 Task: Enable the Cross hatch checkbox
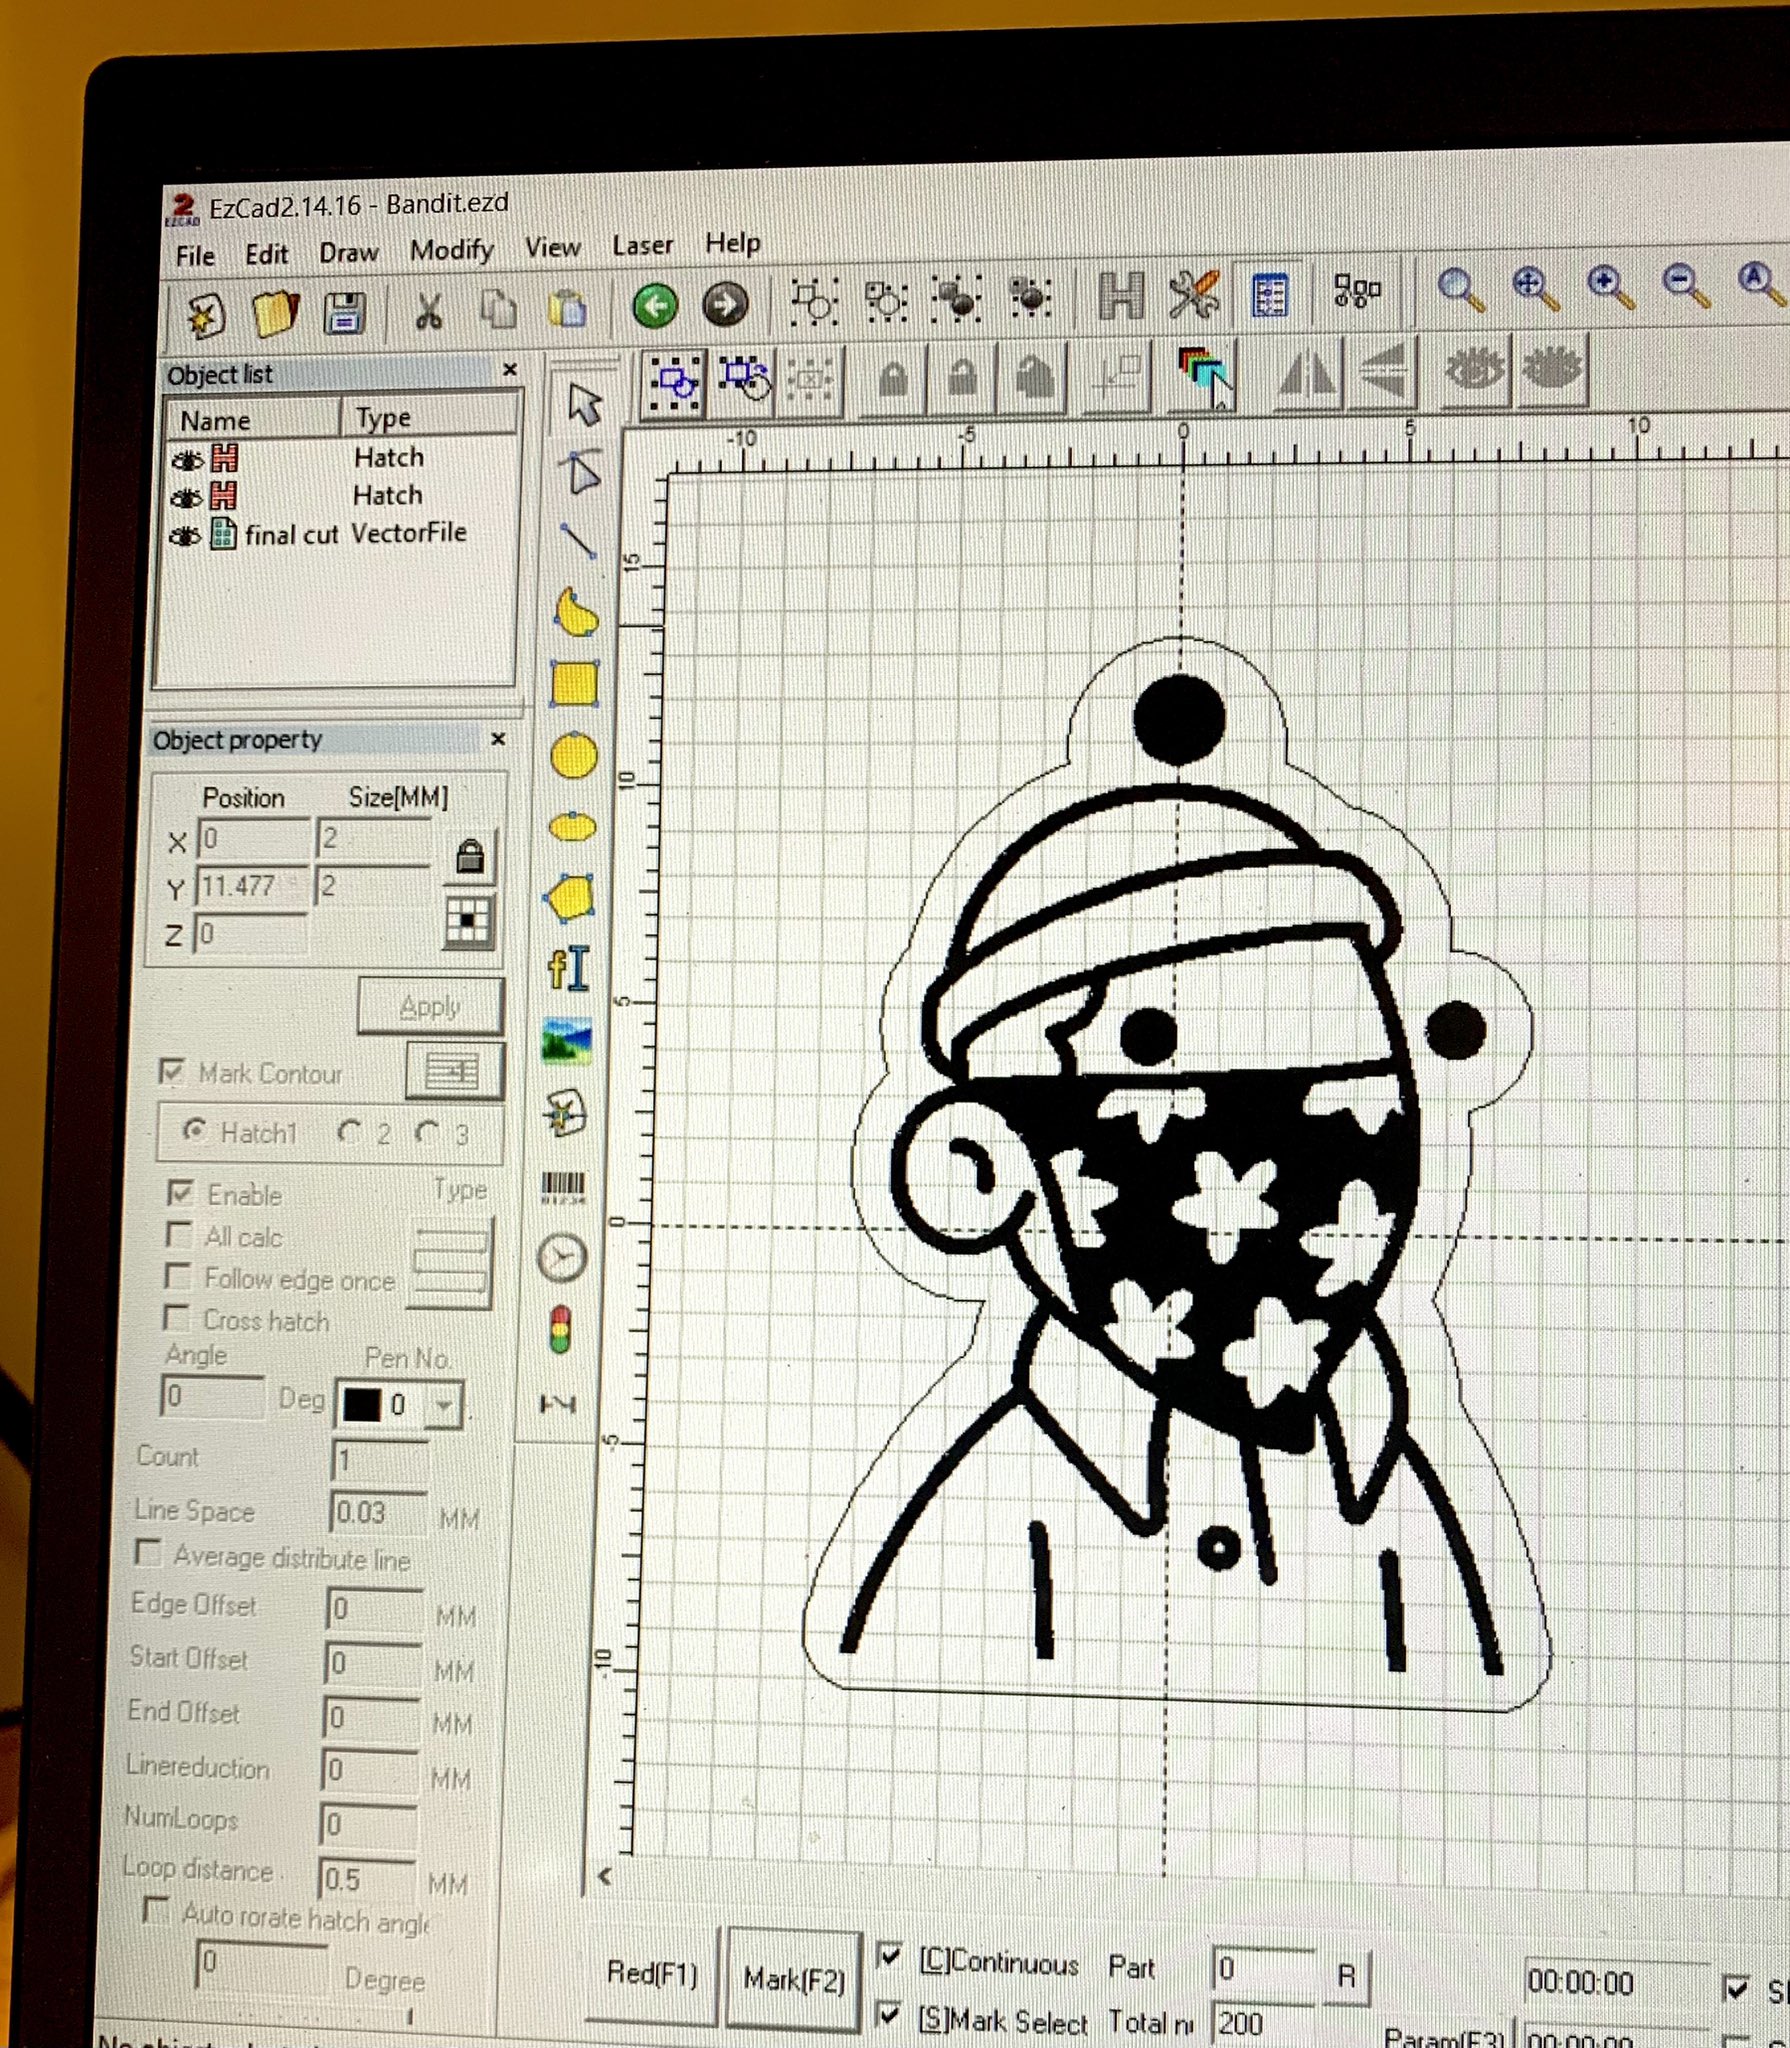pyautogui.click(x=176, y=1319)
